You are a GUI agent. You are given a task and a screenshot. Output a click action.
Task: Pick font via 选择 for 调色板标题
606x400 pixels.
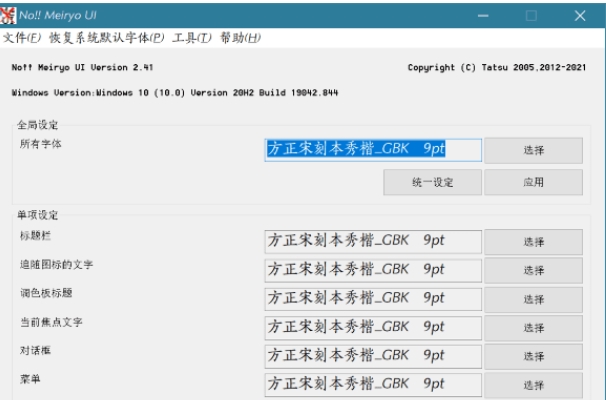coord(533,299)
